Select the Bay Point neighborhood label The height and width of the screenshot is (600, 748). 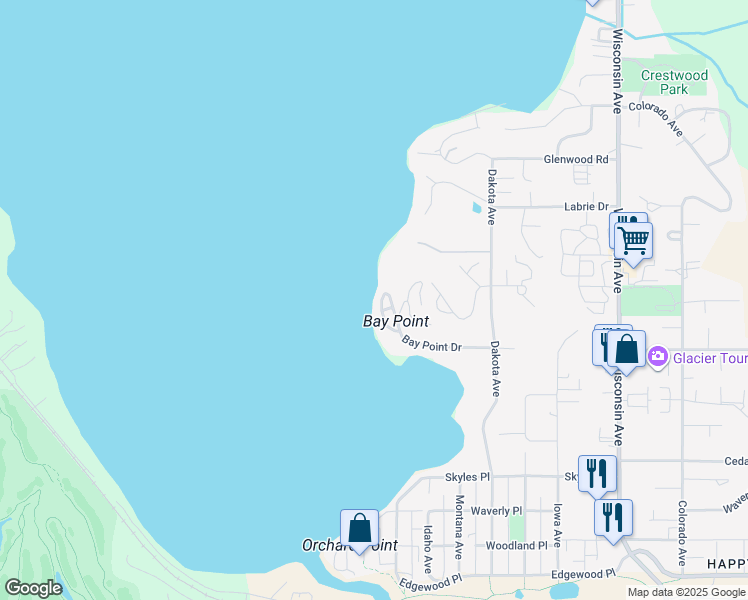tap(395, 321)
